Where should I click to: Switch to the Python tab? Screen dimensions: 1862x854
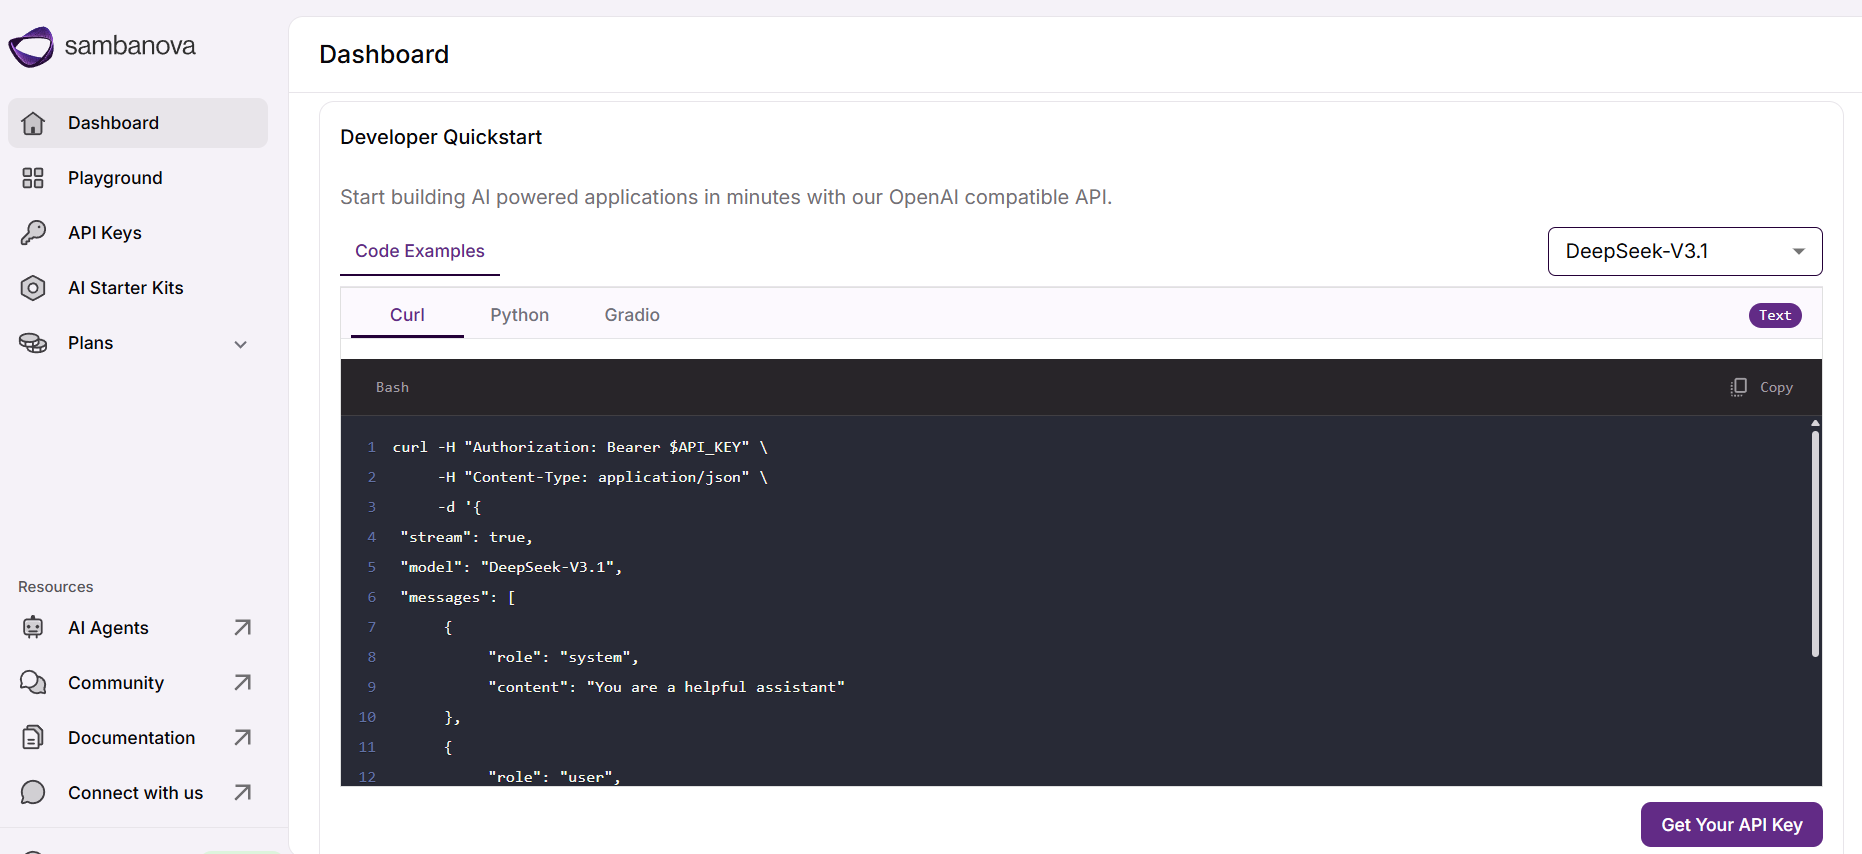pyautogui.click(x=520, y=315)
